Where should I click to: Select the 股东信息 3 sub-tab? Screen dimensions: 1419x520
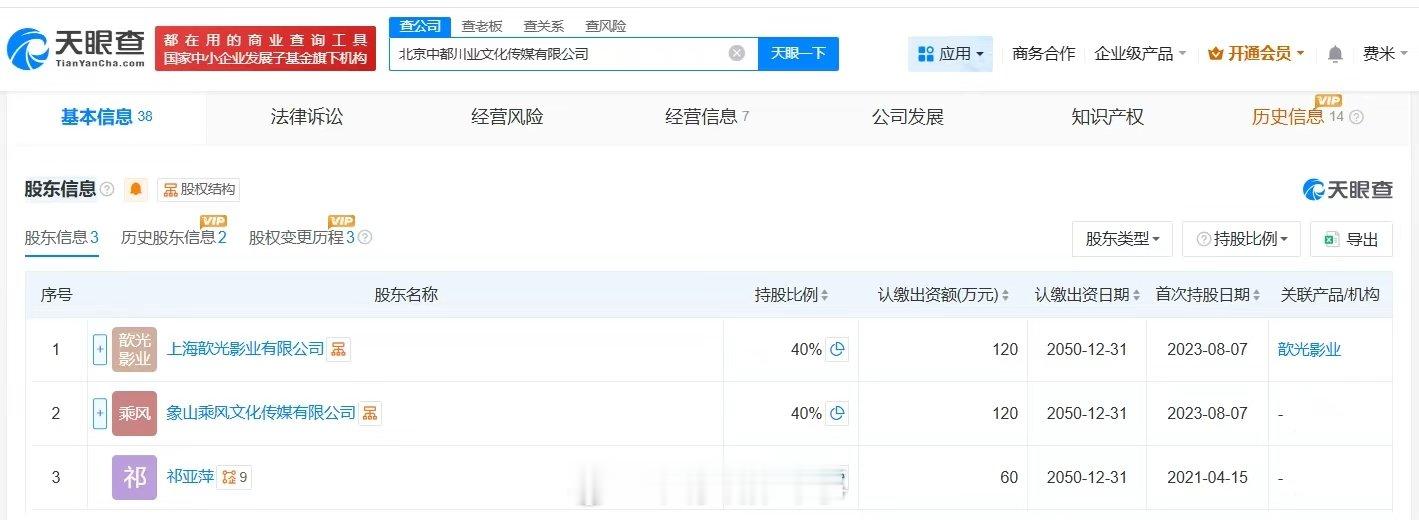click(61, 238)
